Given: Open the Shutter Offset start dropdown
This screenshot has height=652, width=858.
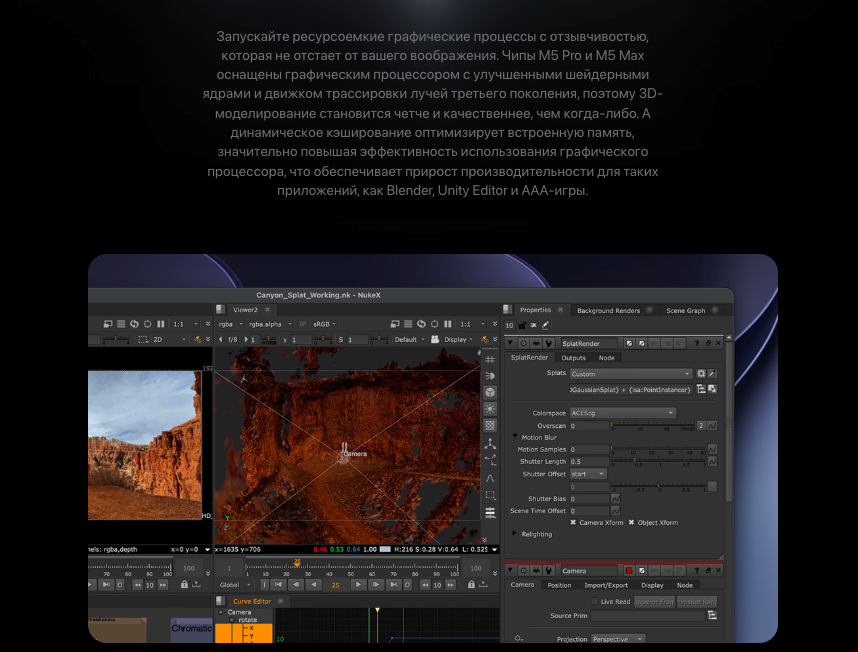Looking at the screenshot, I should pos(588,474).
